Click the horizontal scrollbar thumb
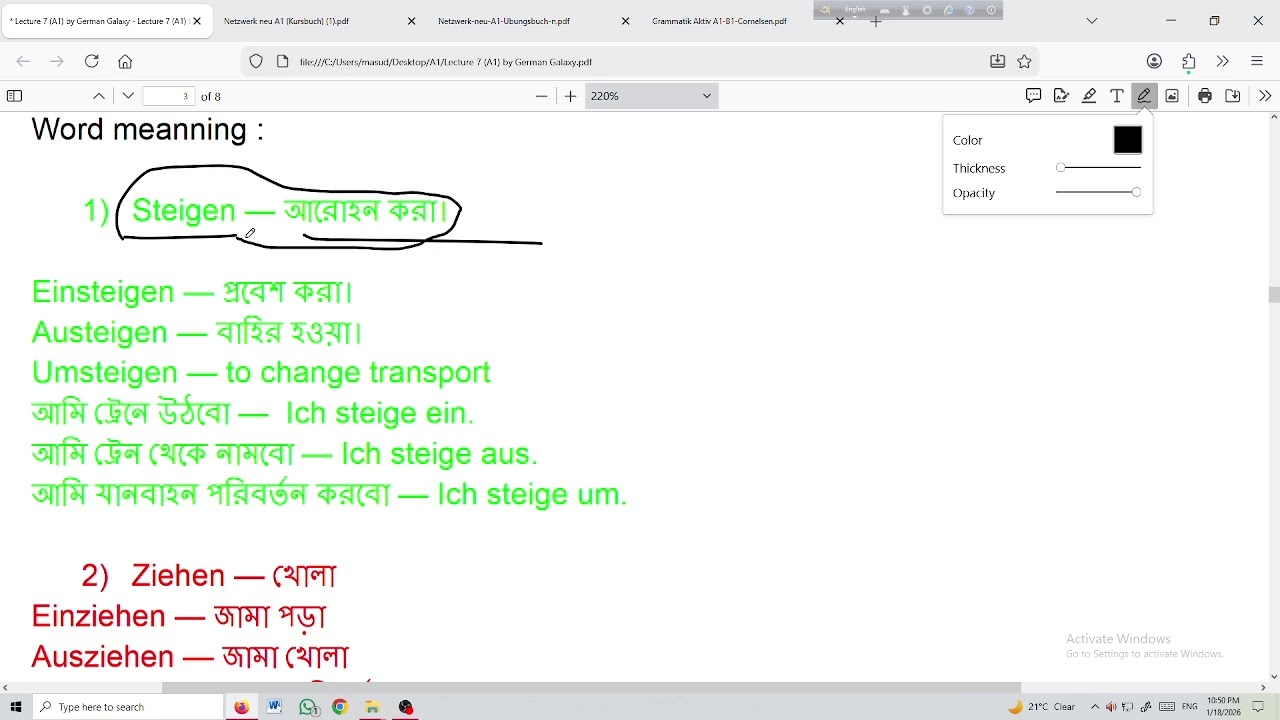Viewport: 1280px width, 720px height. (591, 687)
